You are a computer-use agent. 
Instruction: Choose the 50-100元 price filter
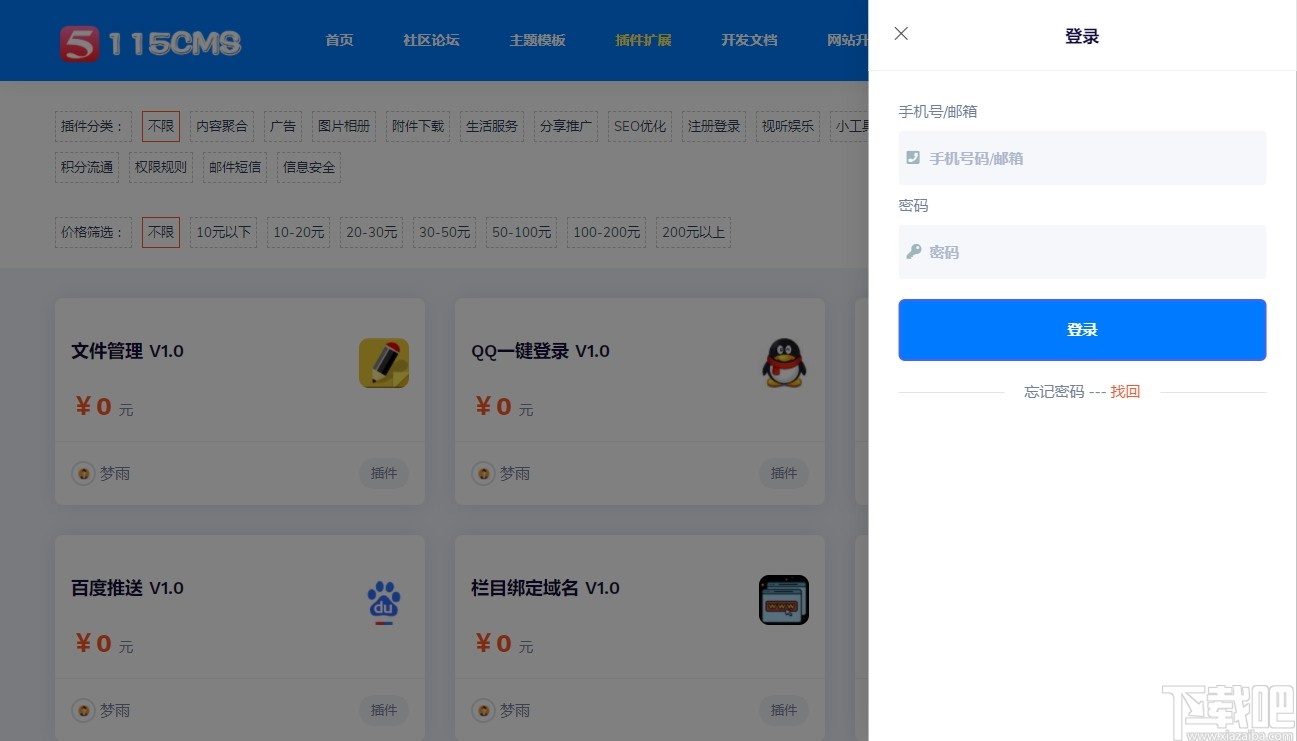[522, 232]
